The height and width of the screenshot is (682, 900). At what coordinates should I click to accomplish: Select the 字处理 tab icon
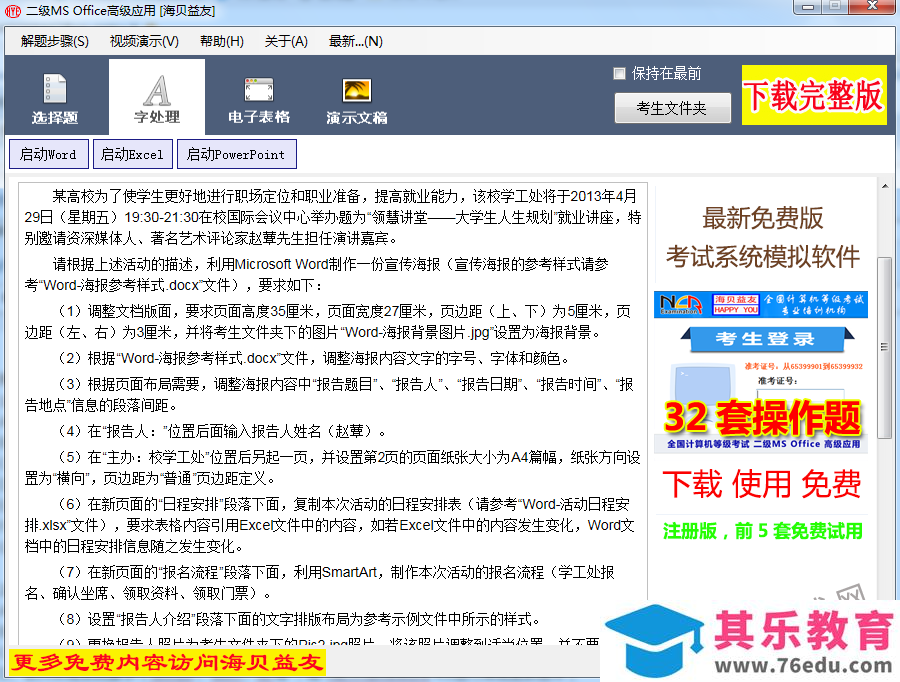click(x=157, y=98)
